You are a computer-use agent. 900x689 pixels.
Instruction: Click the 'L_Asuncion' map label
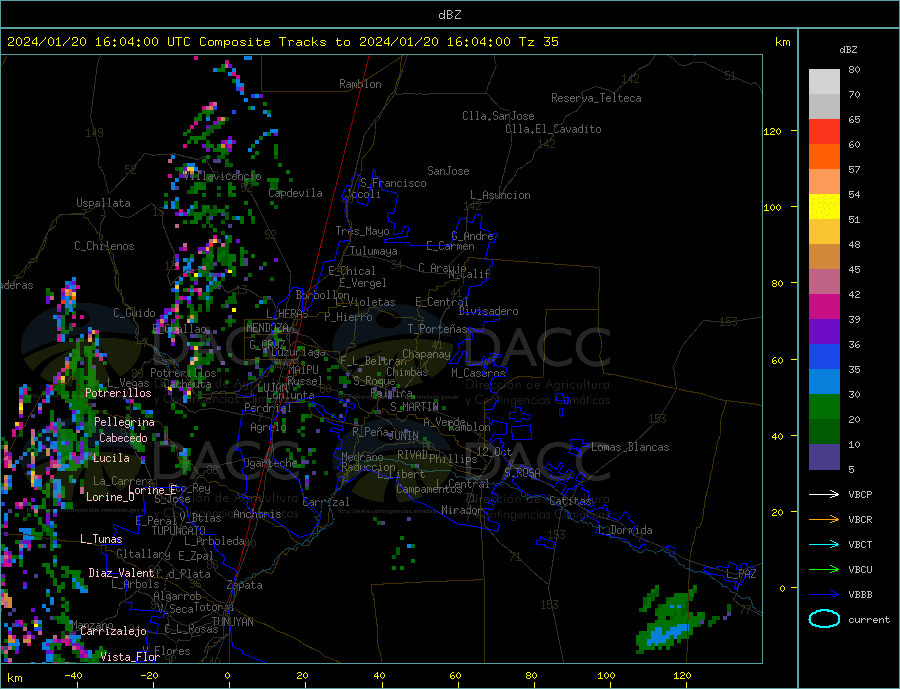click(501, 195)
